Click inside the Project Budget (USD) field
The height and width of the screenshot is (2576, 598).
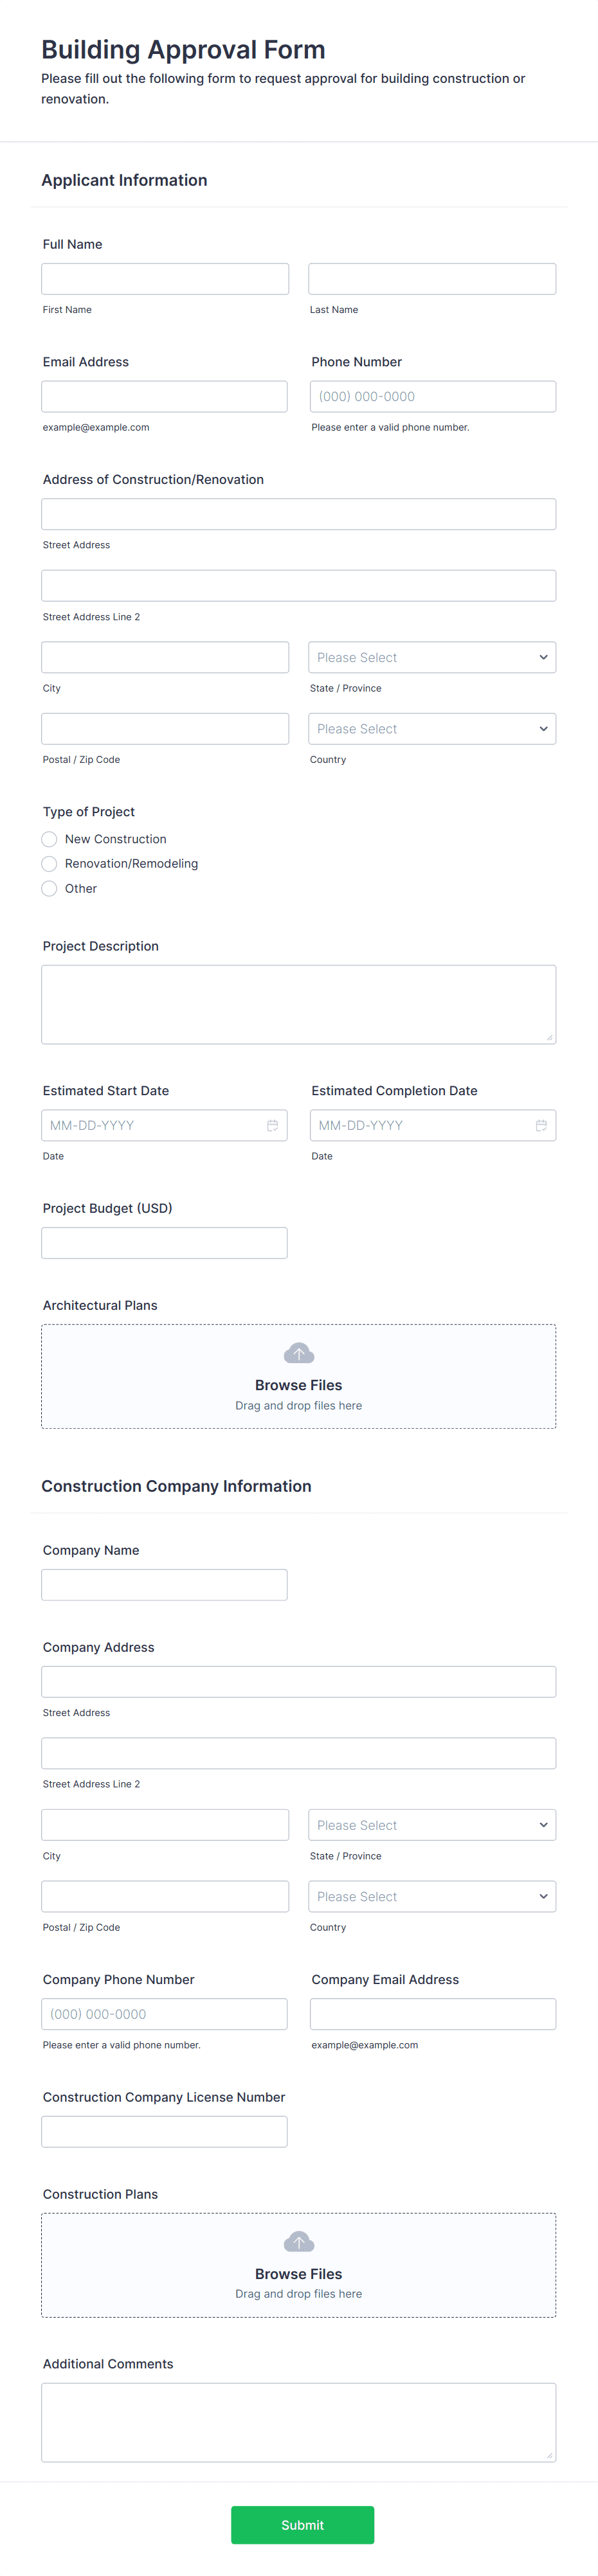pyautogui.click(x=164, y=1242)
